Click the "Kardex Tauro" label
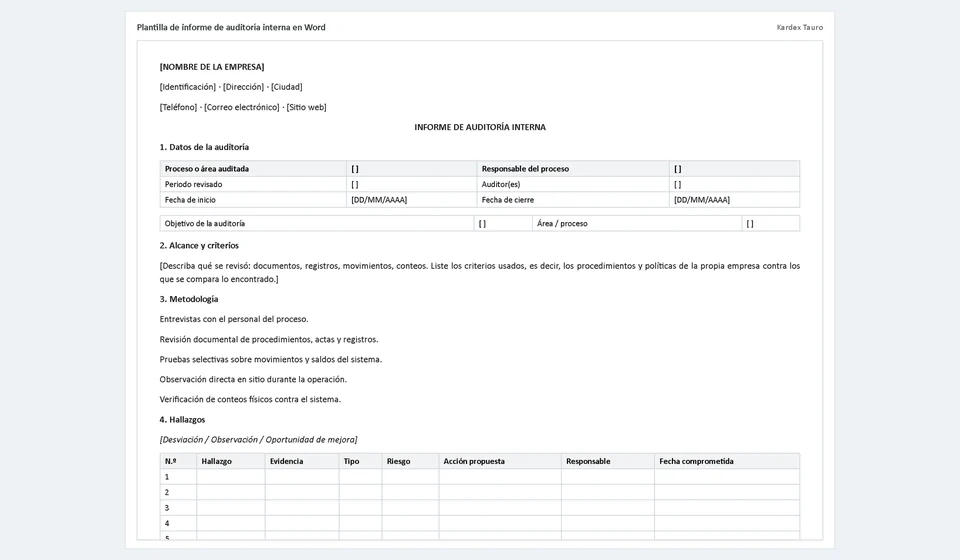This screenshot has width=960, height=560. [800, 28]
